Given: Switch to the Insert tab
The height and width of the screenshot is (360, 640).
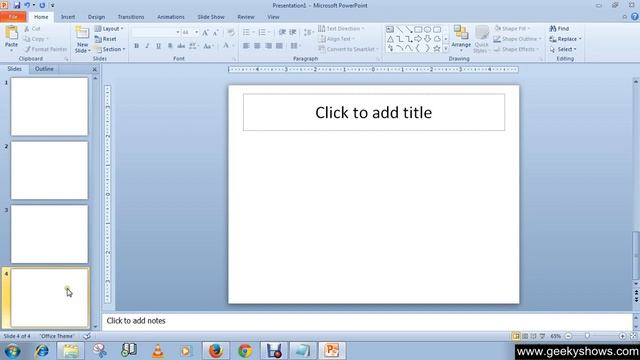Looking at the screenshot, I should click(68, 17).
